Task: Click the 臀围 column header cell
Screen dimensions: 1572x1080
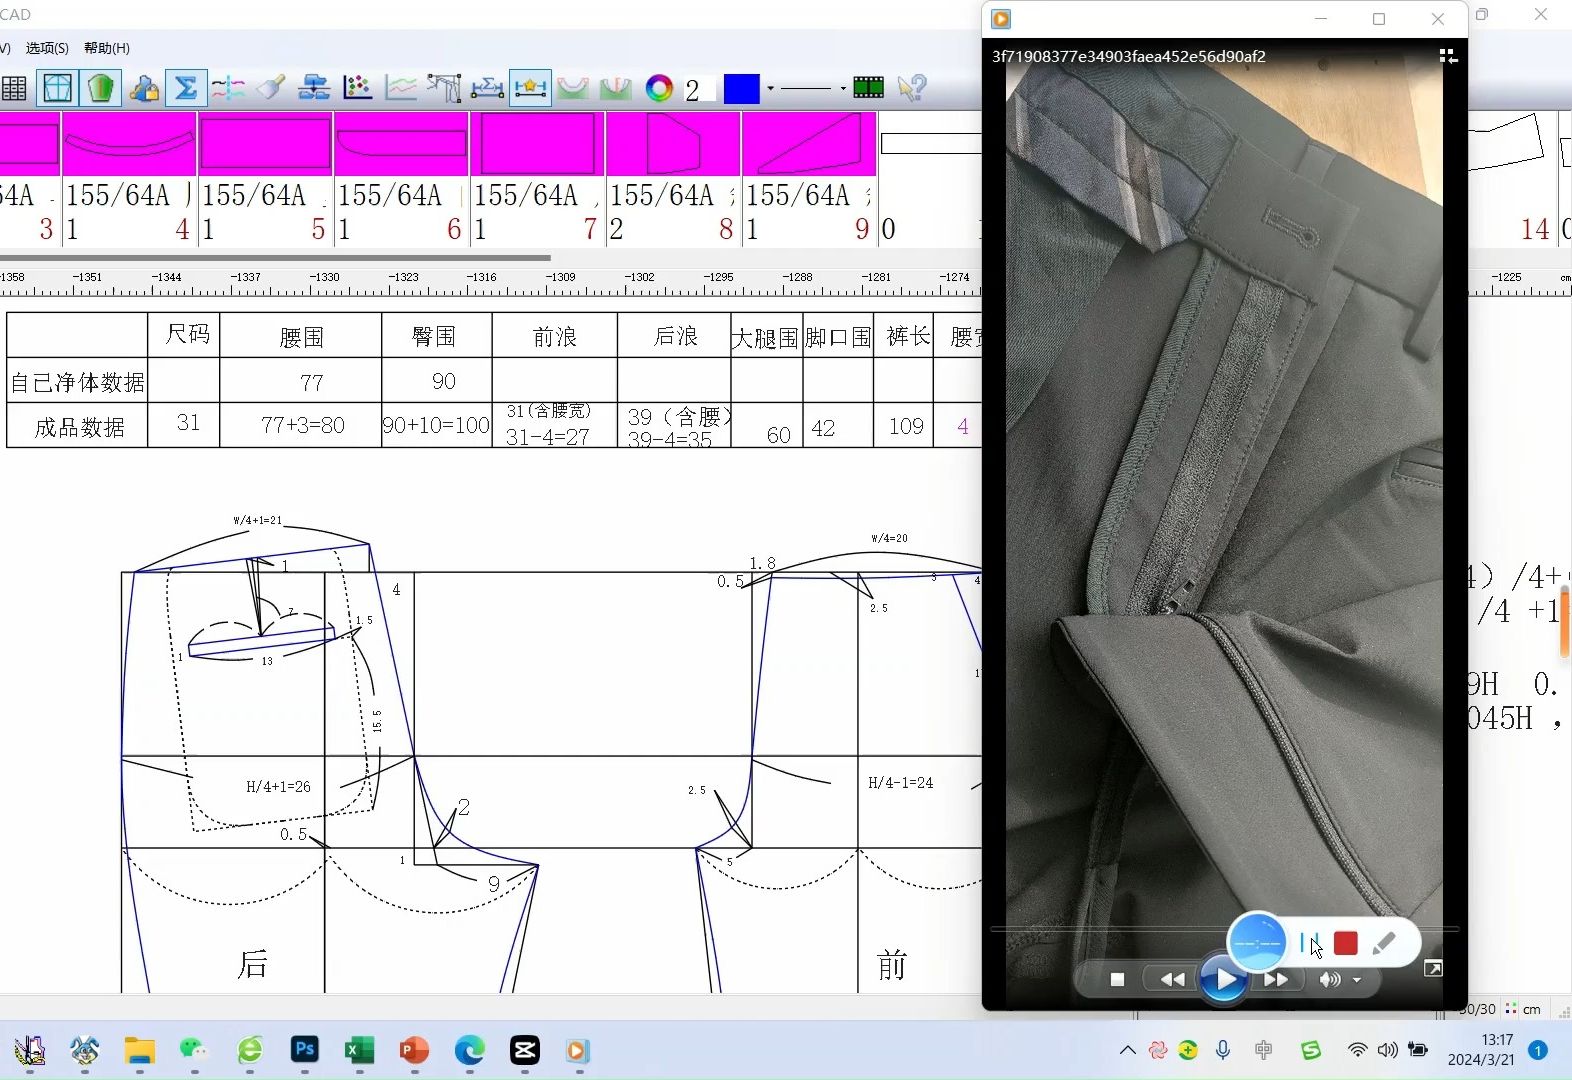Action: click(436, 336)
